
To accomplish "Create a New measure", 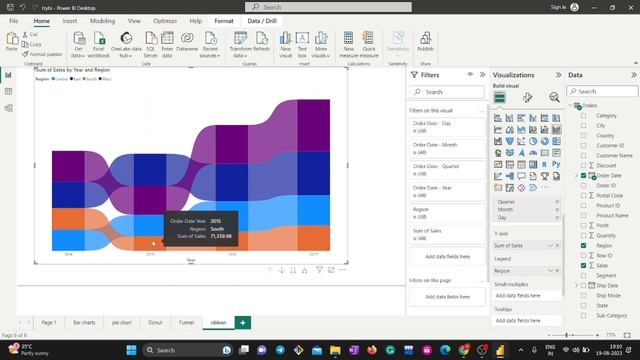I will tap(348, 45).
